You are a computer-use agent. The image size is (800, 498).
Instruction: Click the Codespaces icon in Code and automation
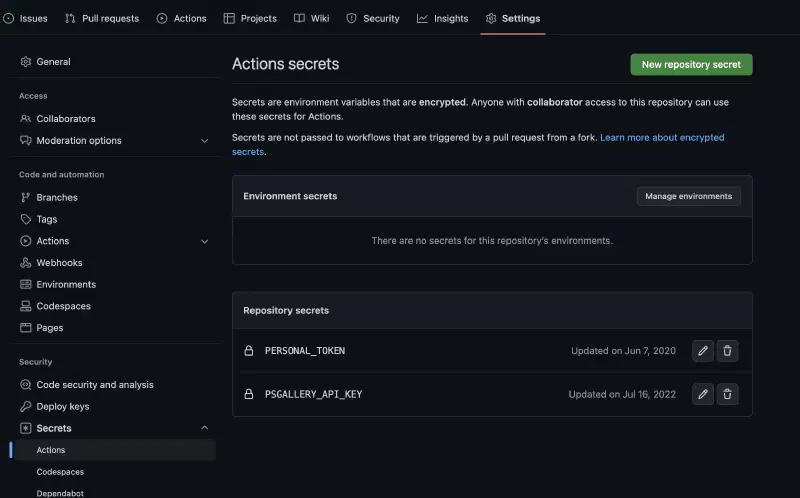point(26,306)
